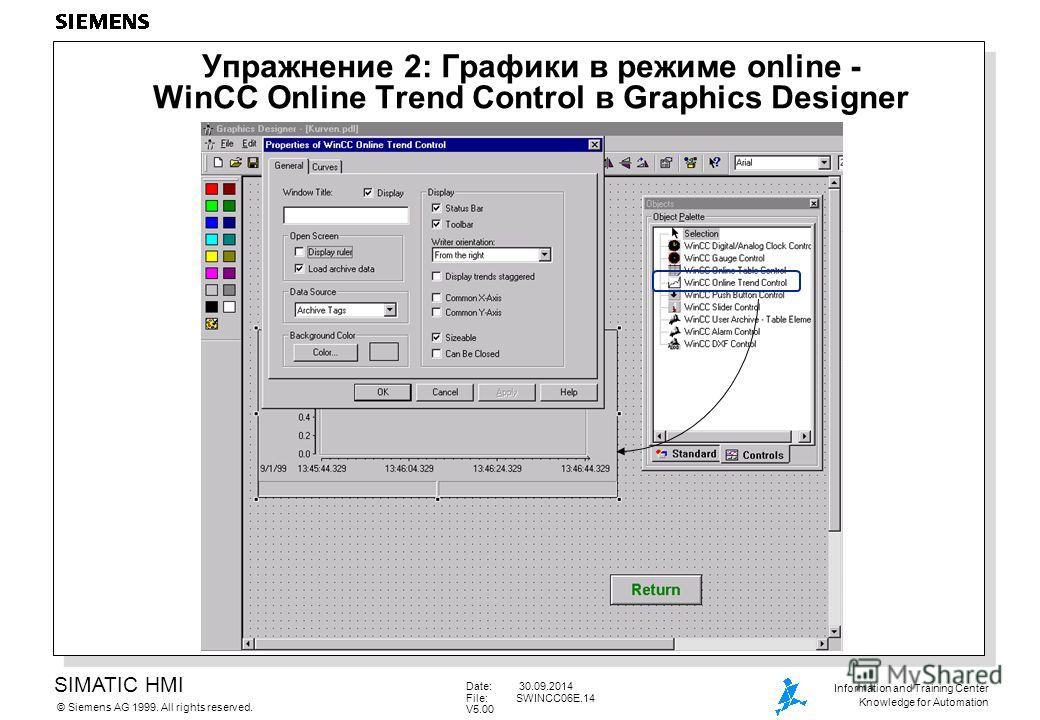
Task: Pick the yellow color swatch
Action: click(212, 256)
